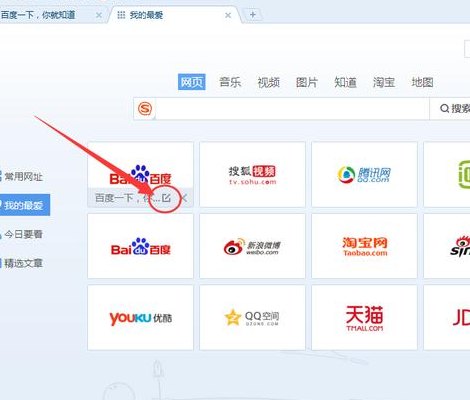This screenshot has height=400, width=470.
Task: Open the Youku 优酷 tile
Action: click(140, 318)
